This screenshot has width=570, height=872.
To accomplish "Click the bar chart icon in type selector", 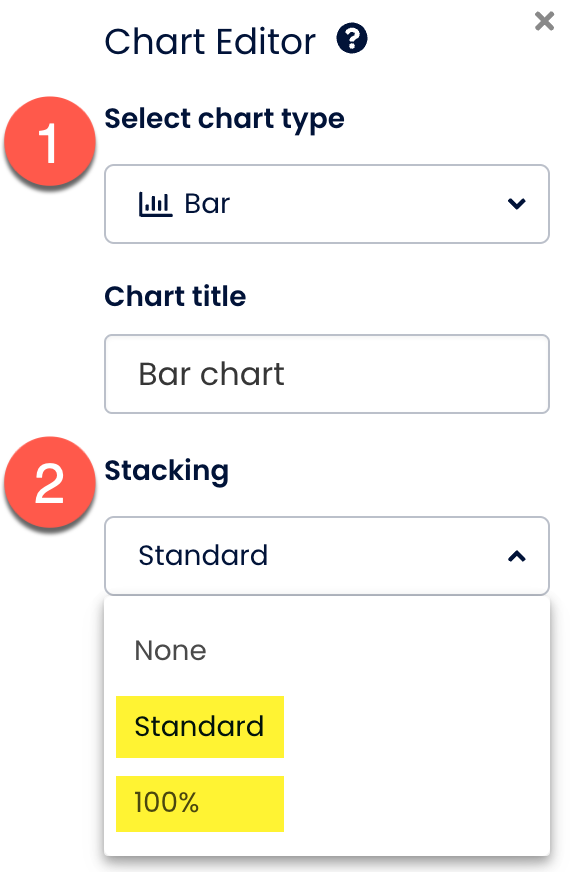I will click(x=155, y=204).
